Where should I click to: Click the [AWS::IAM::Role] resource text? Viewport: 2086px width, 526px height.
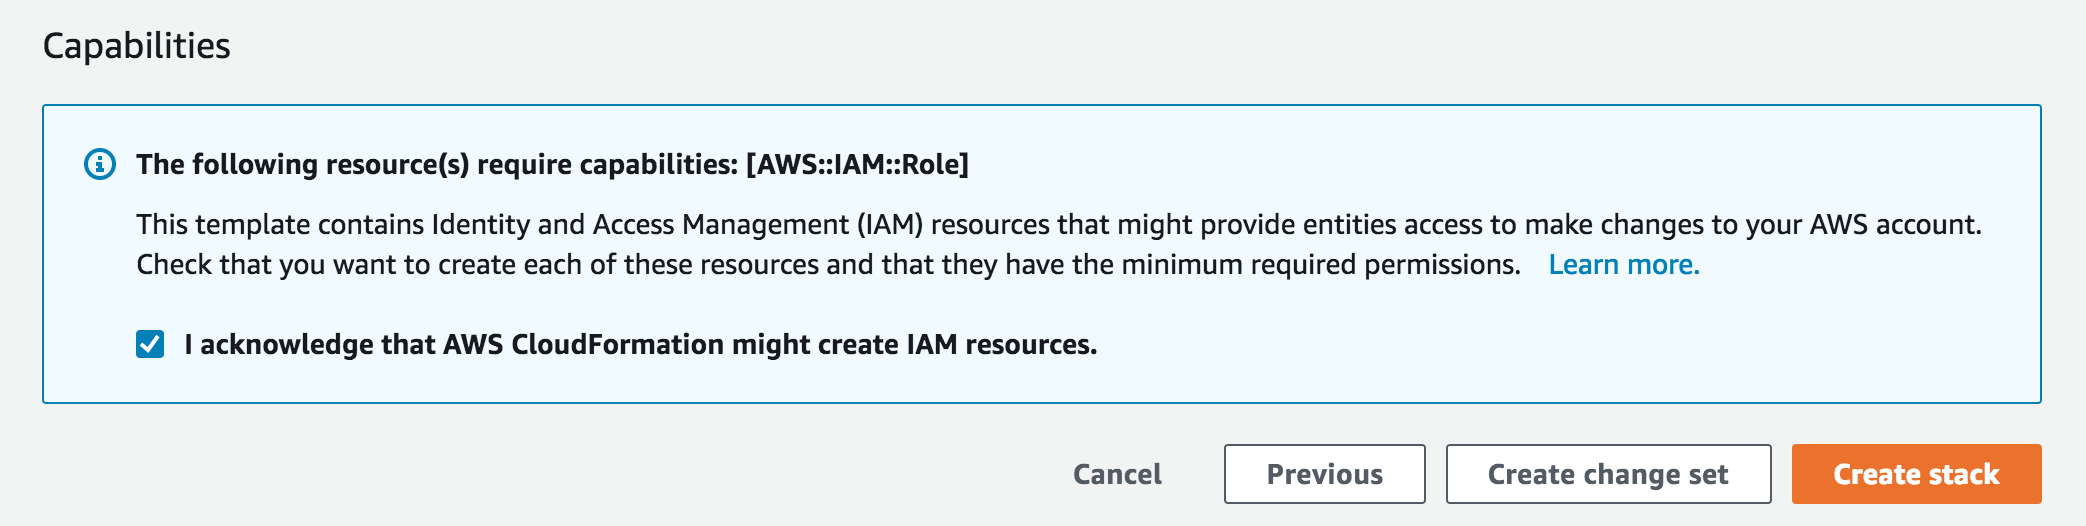(x=857, y=164)
